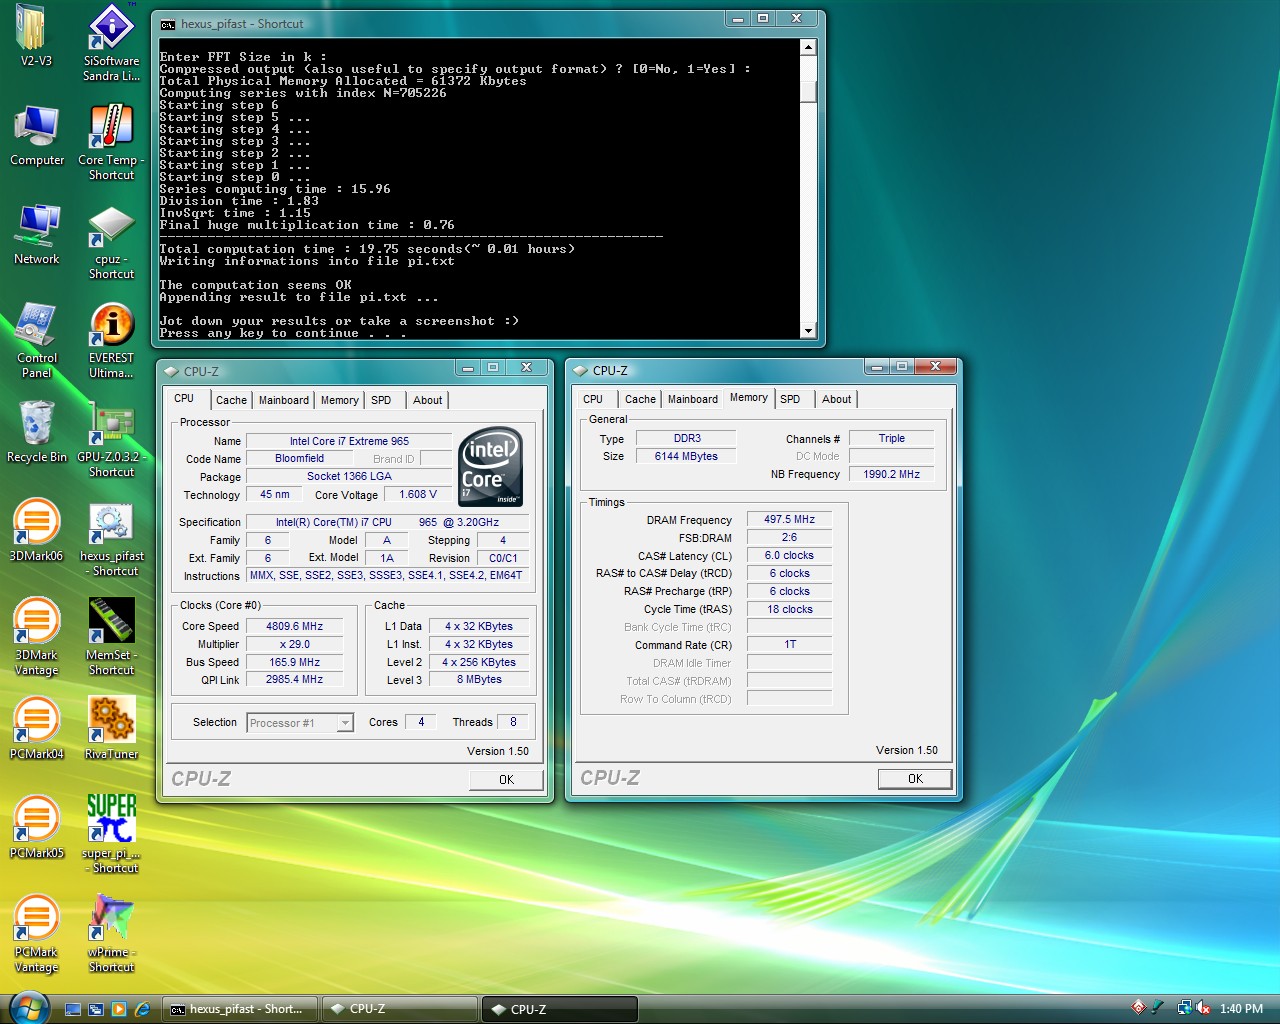The image size is (1280, 1024).
Task: Launch Internet Explorer quick launch icon
Action: tap(142, 1009)
